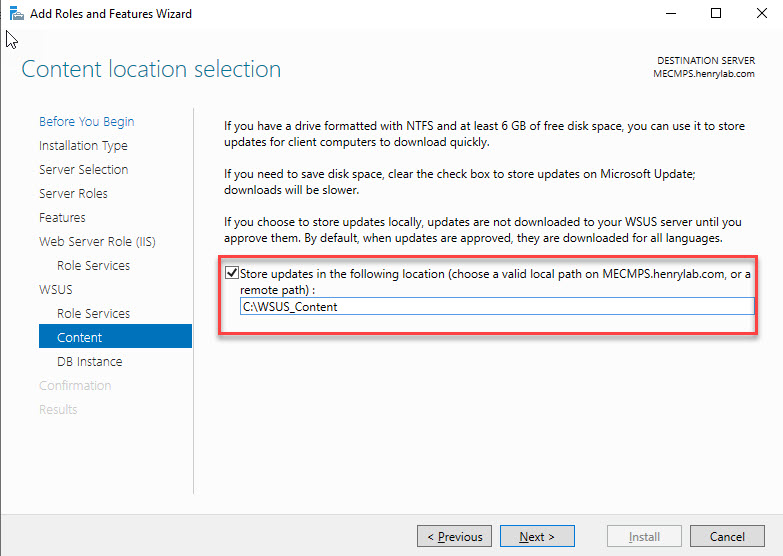The height and width of the screenshot is (556, 783).
Task: Navigate to Server Roles step
Action: 73,194
